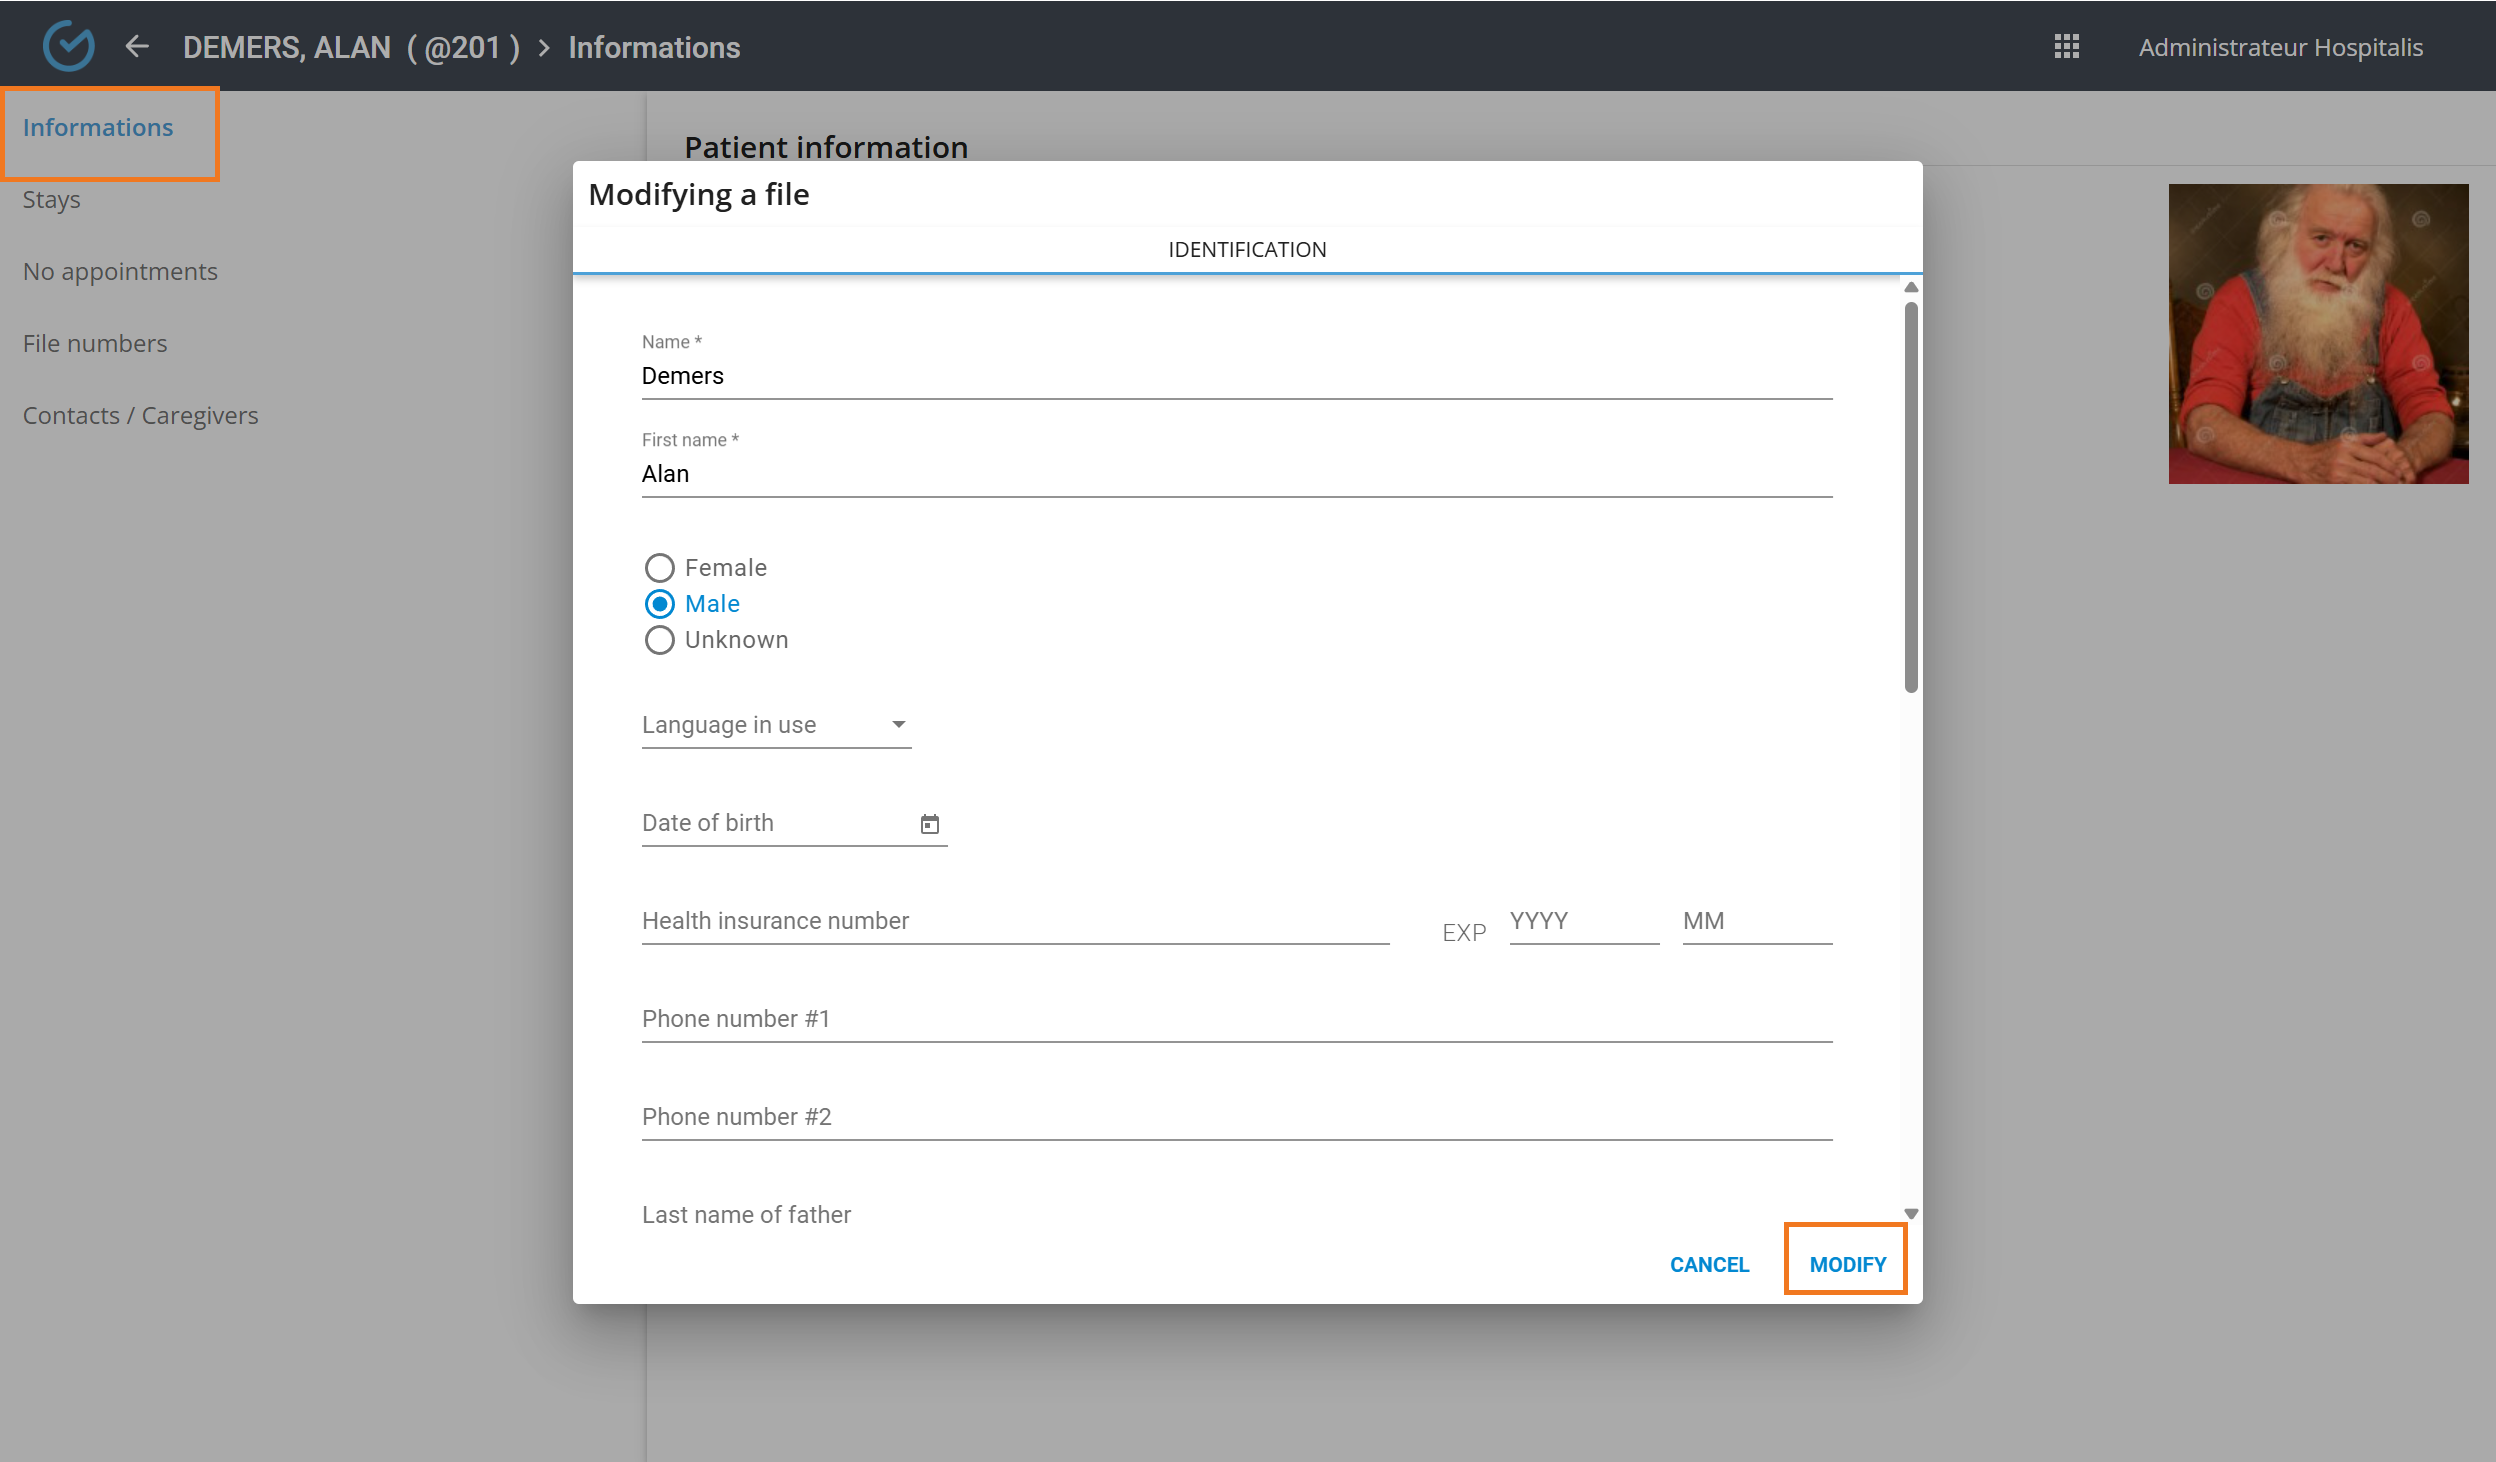Screen dimensions: 2496x1462
Task: Click the dialog vertical scrollbar thumb
Action: pos(1911,496)
